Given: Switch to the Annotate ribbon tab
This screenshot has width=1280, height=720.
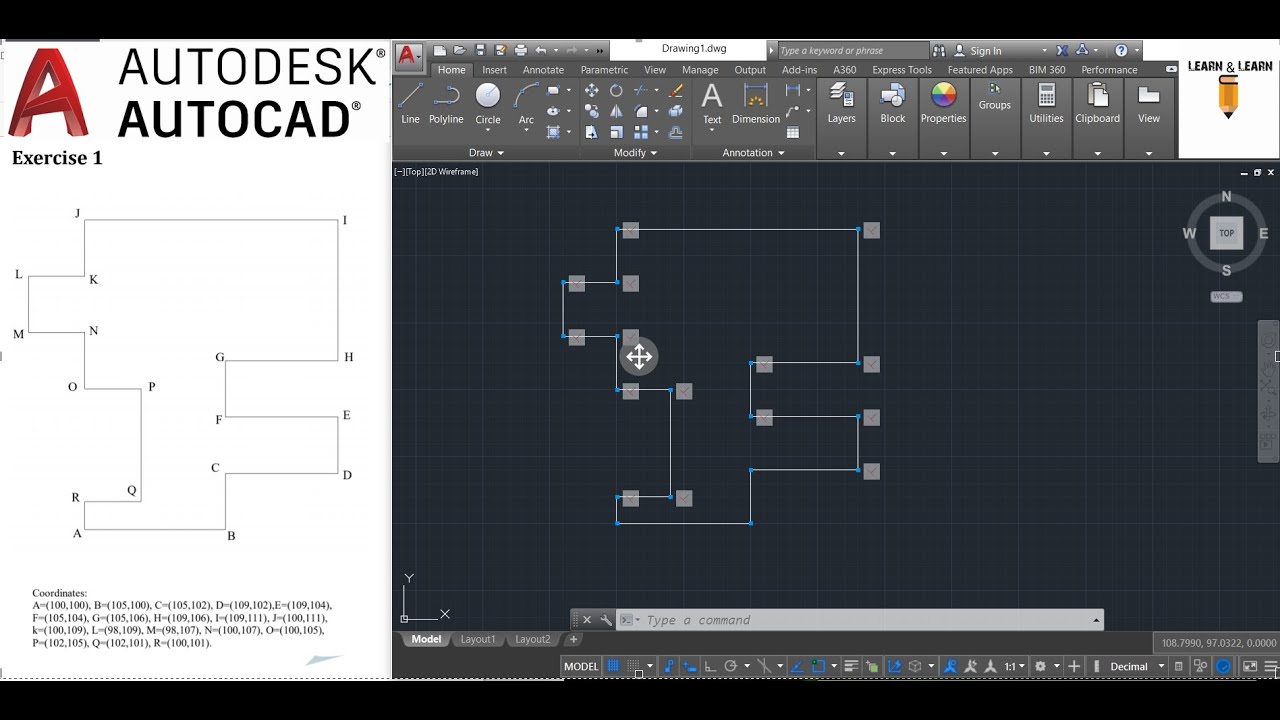Looking at the screenshot, I should pyautogui.click(x=543, y=70).
